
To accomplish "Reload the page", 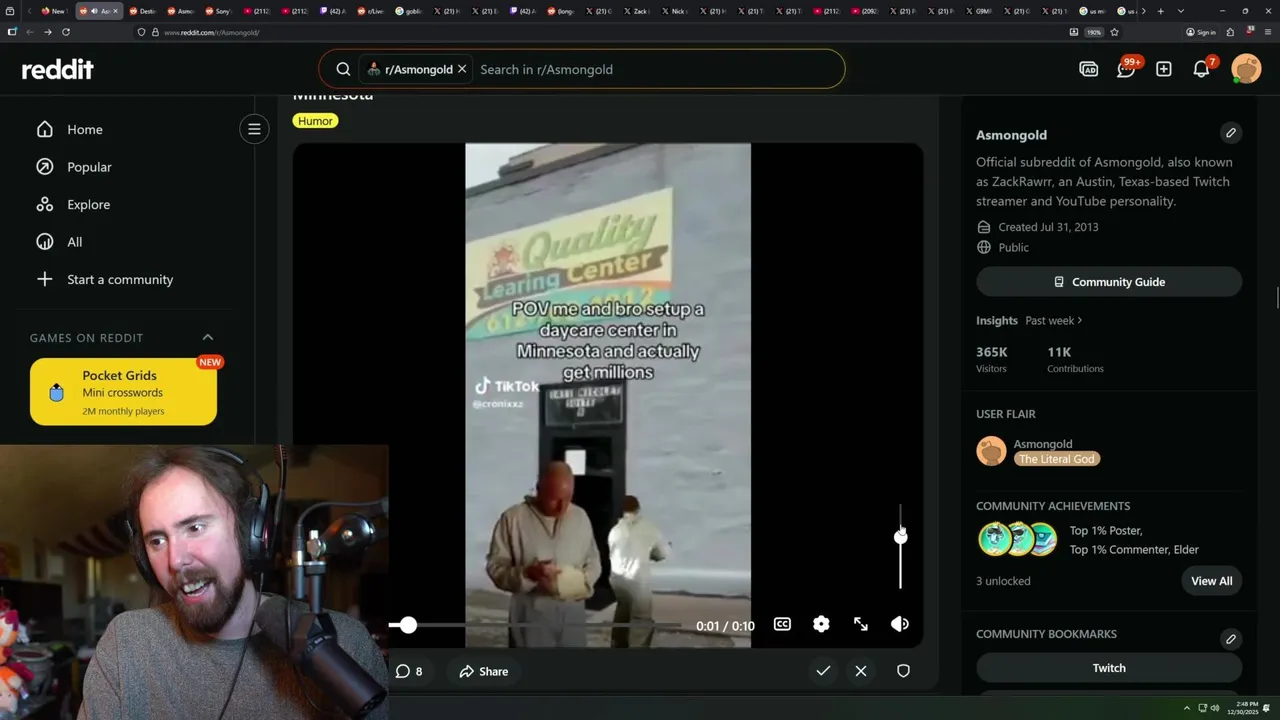I will [x=66, y=32].
